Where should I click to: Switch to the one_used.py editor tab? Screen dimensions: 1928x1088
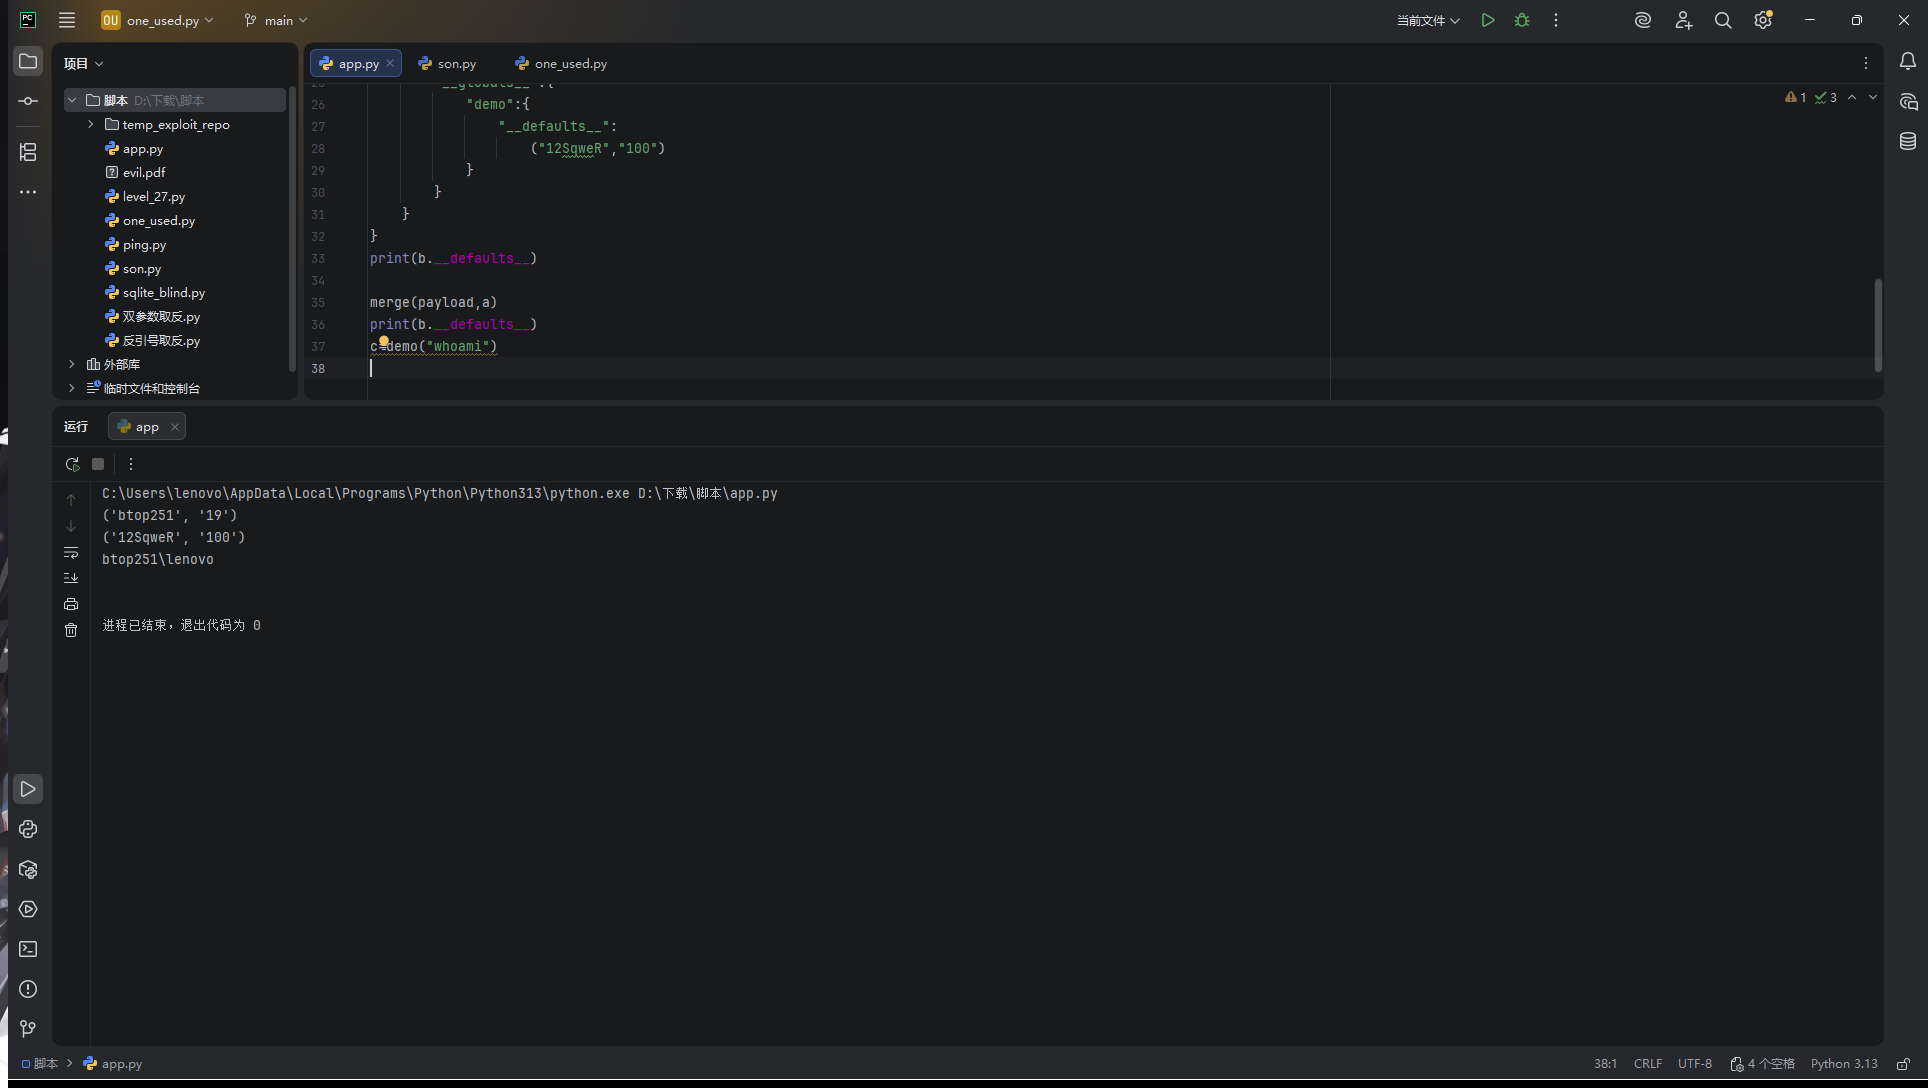coord(561,63)
